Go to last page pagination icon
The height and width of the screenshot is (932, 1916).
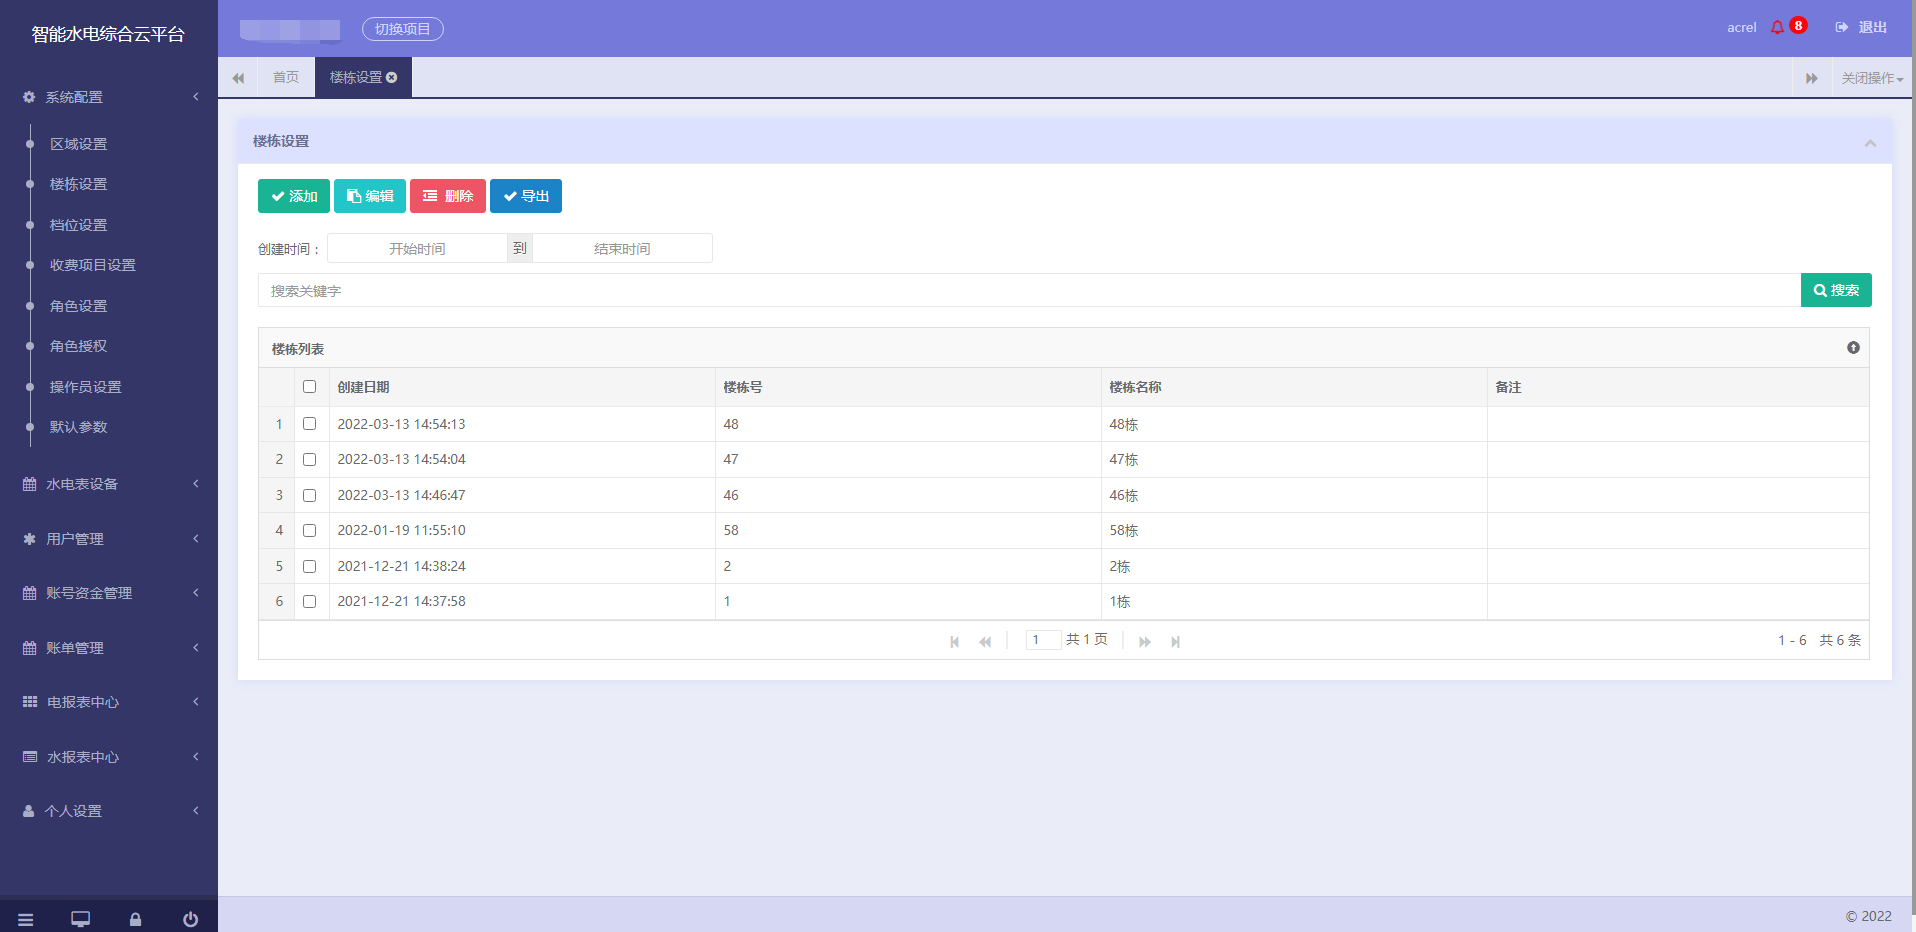(1176, 642)
